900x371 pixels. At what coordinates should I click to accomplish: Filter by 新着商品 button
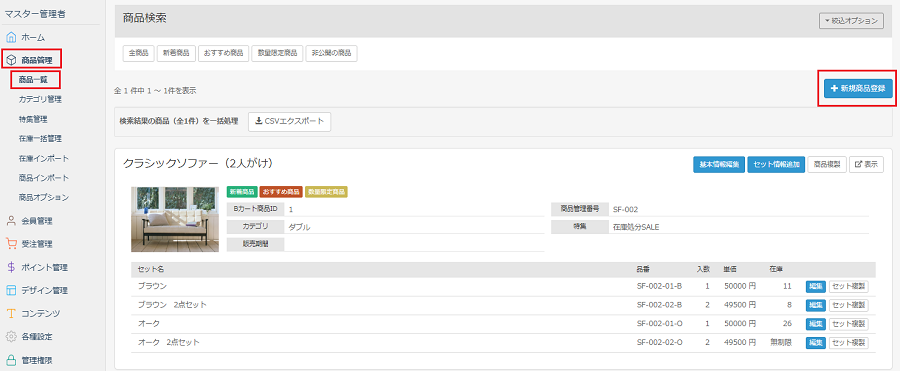(176, 53)
